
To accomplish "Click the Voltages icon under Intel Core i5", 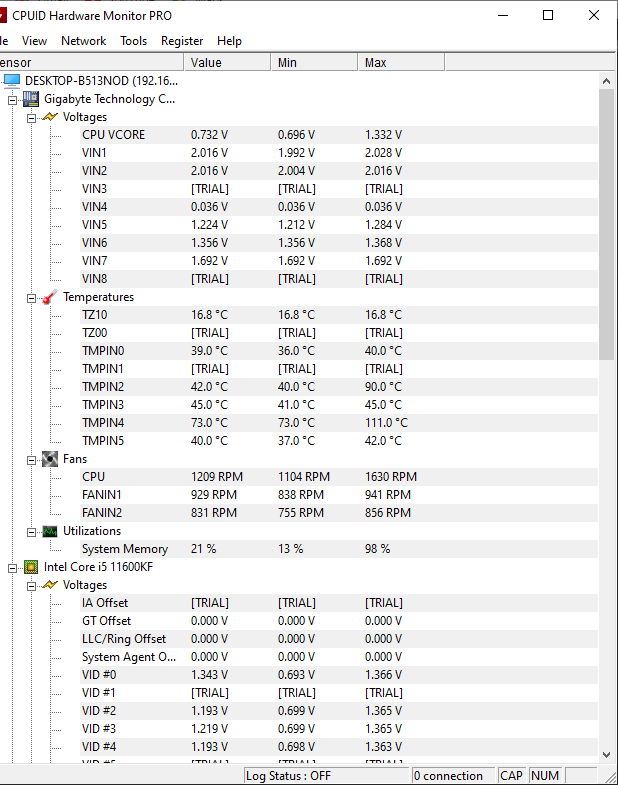I will (49, 585).
